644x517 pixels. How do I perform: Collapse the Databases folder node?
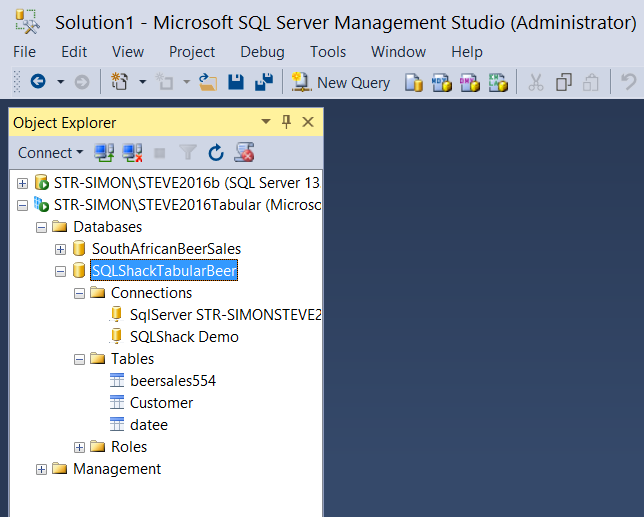point(42,227)
